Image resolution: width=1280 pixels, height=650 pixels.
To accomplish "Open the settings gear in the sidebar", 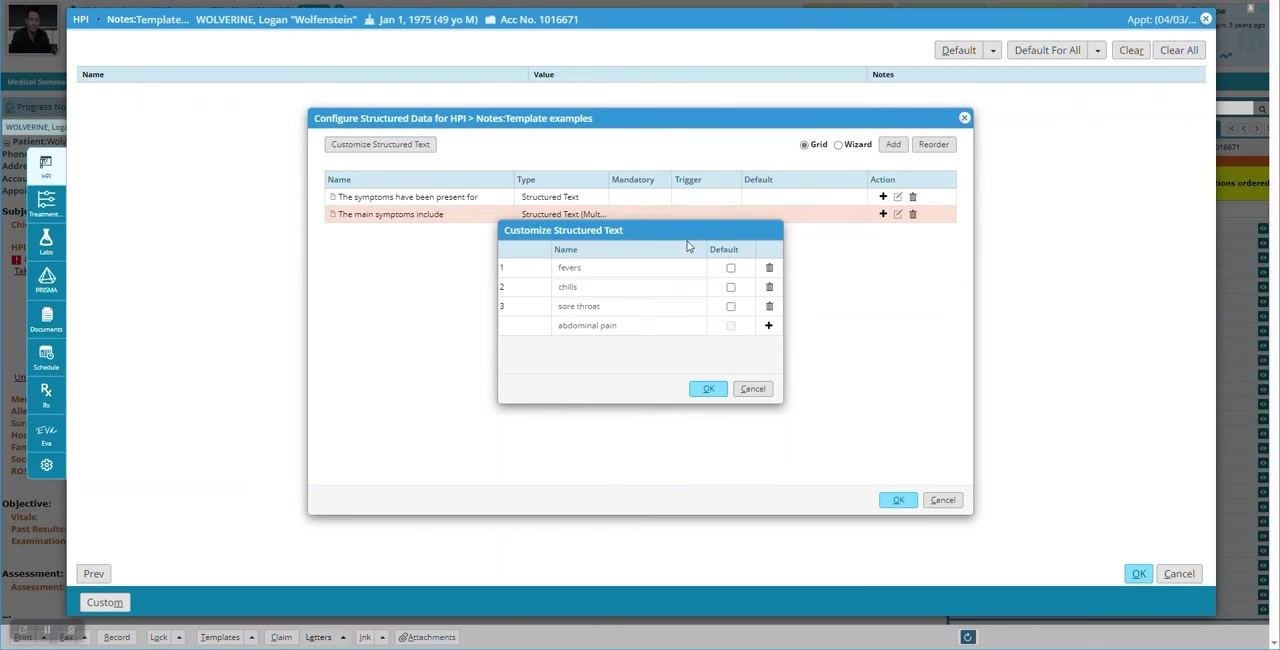I will (46, 465).
